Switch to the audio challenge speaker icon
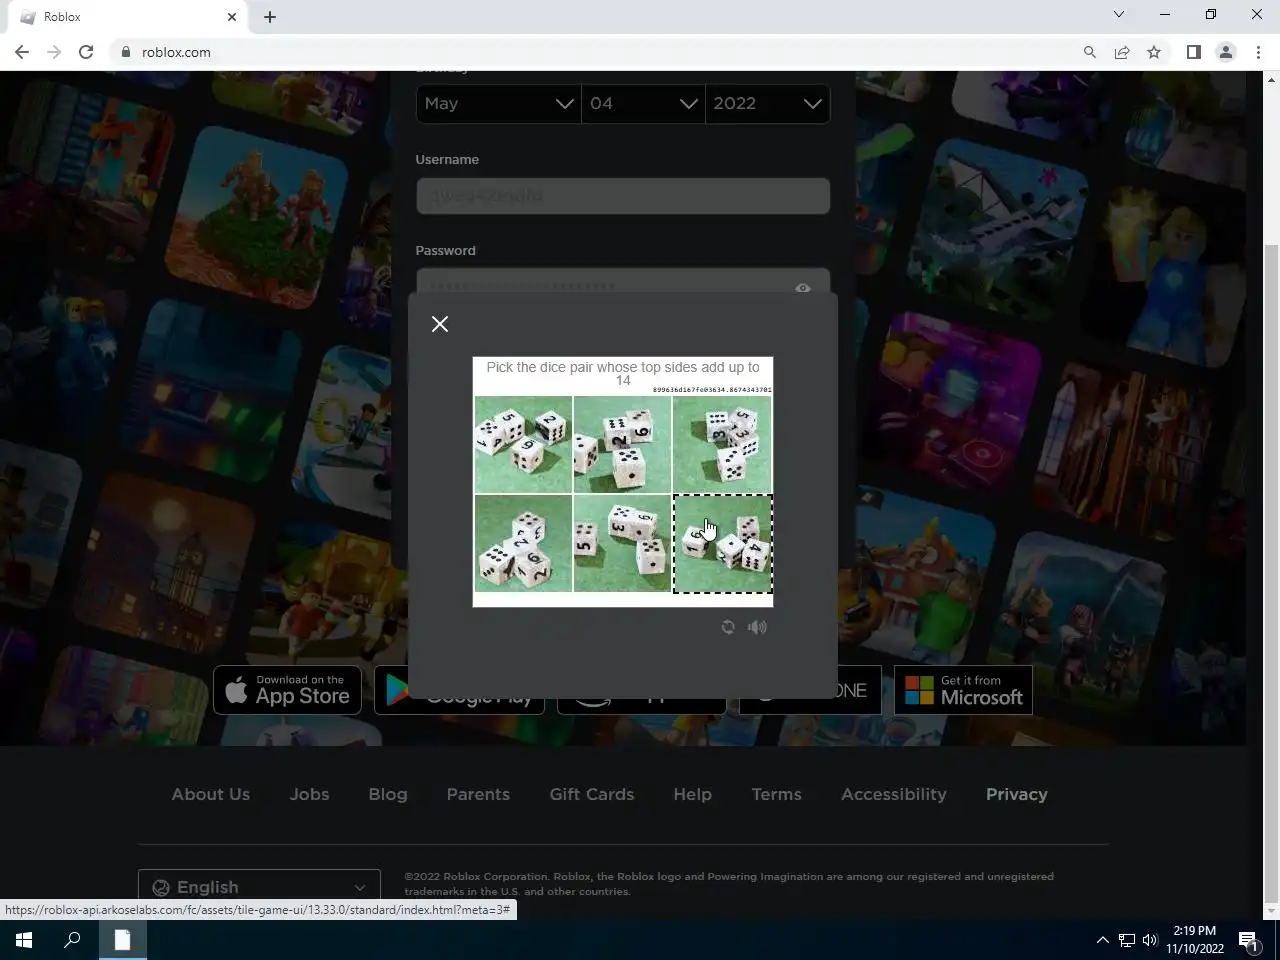 click(757, 627)
